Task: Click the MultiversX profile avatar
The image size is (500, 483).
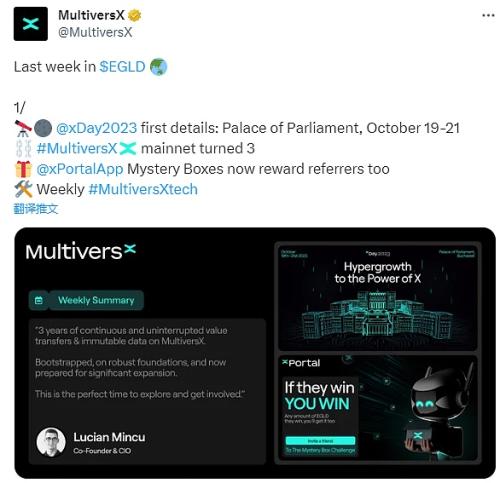Action: 31,24
